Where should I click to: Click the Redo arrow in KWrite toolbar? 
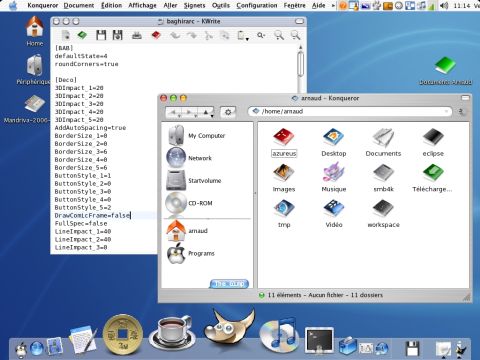point(192,35)
